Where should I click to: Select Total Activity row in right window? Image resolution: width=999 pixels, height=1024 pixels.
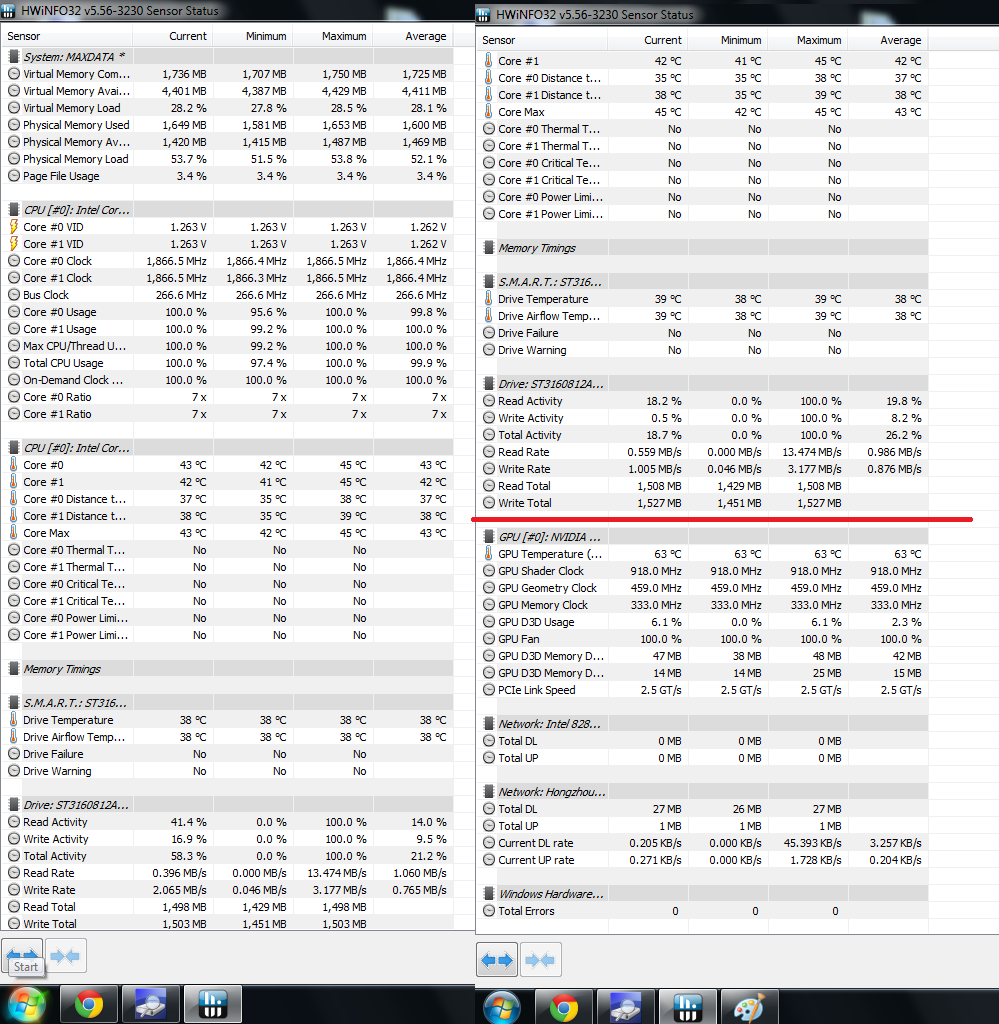tap(703, 434)
